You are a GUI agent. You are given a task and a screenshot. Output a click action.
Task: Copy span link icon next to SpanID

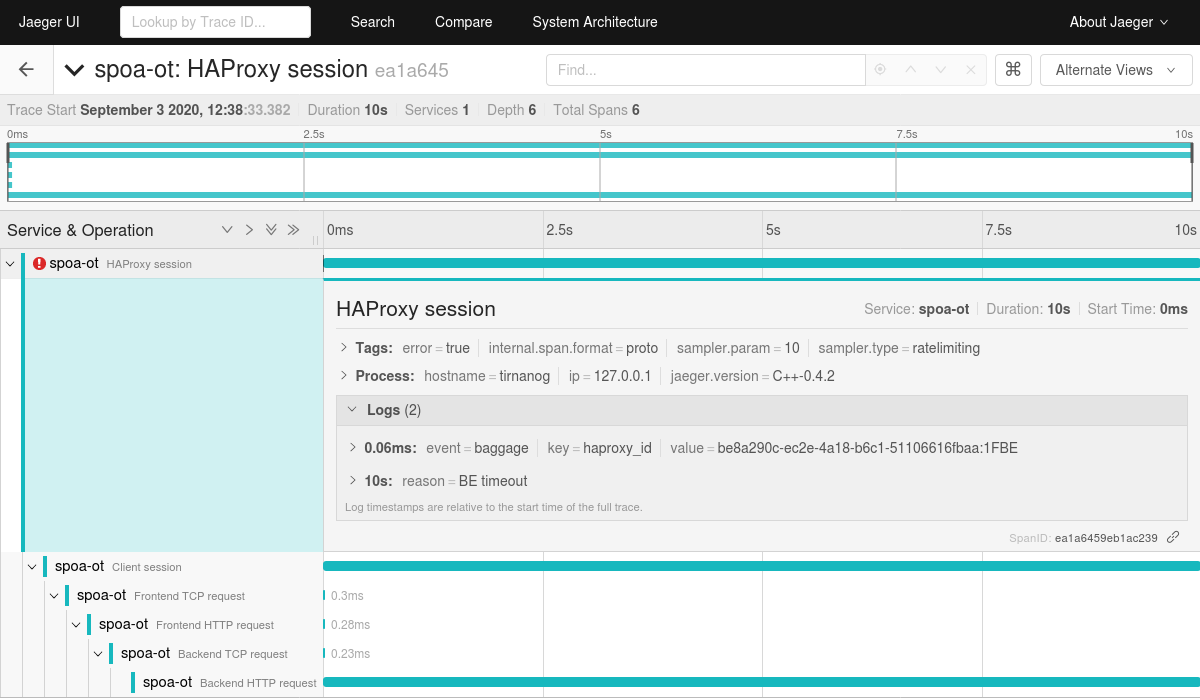[x=1173, y=537]
